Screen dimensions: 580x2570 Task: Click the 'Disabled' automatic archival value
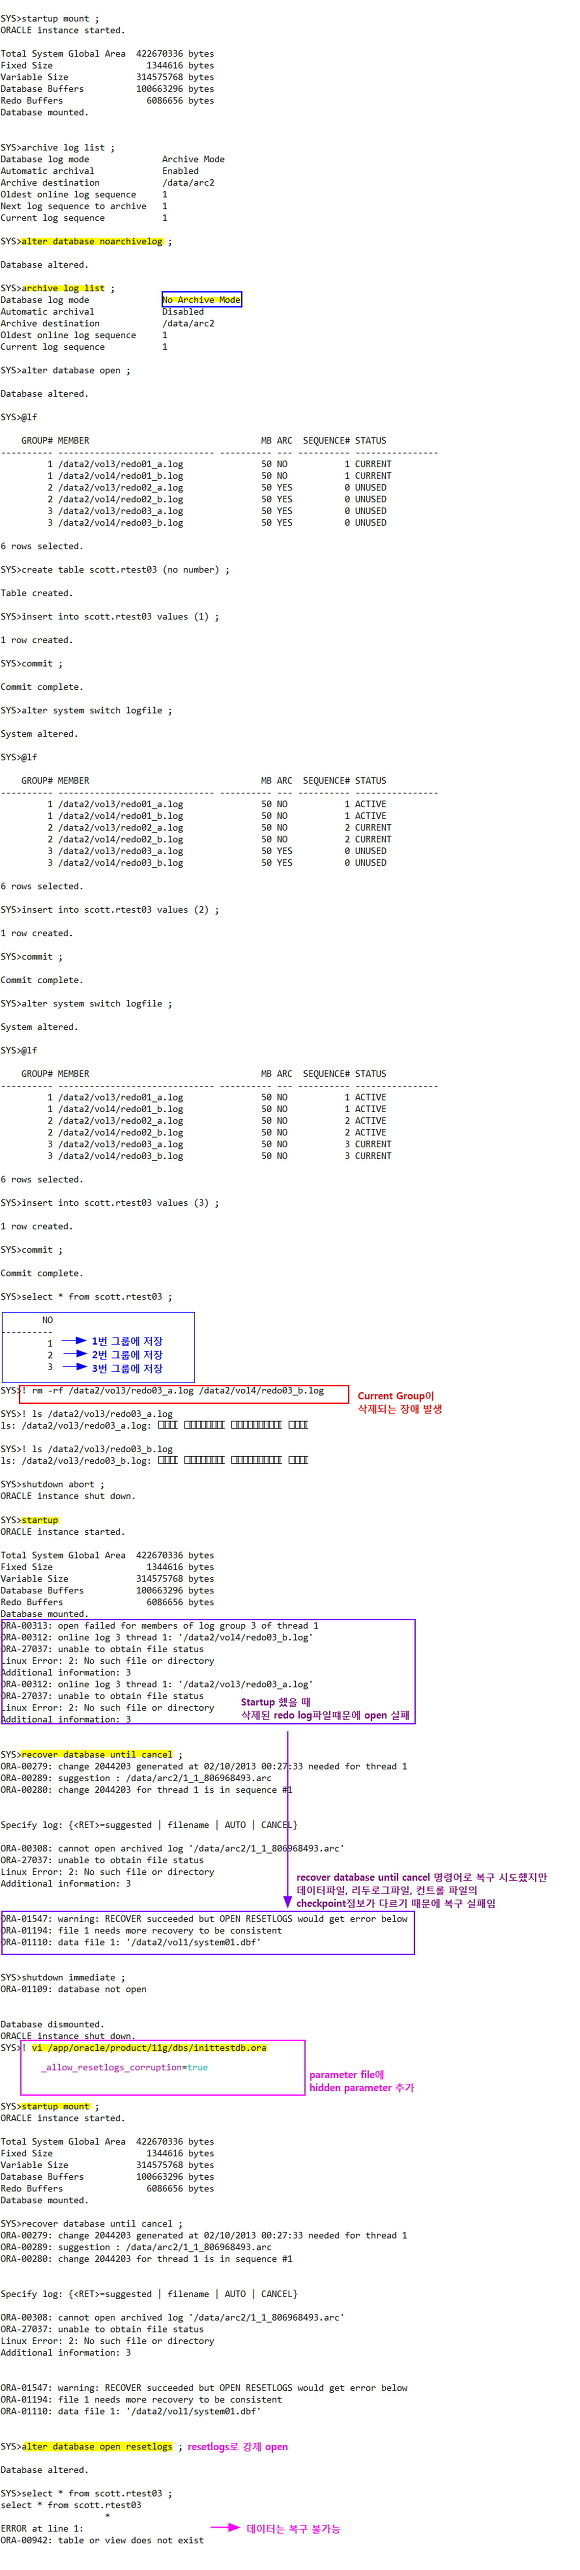tap(183, 312)
